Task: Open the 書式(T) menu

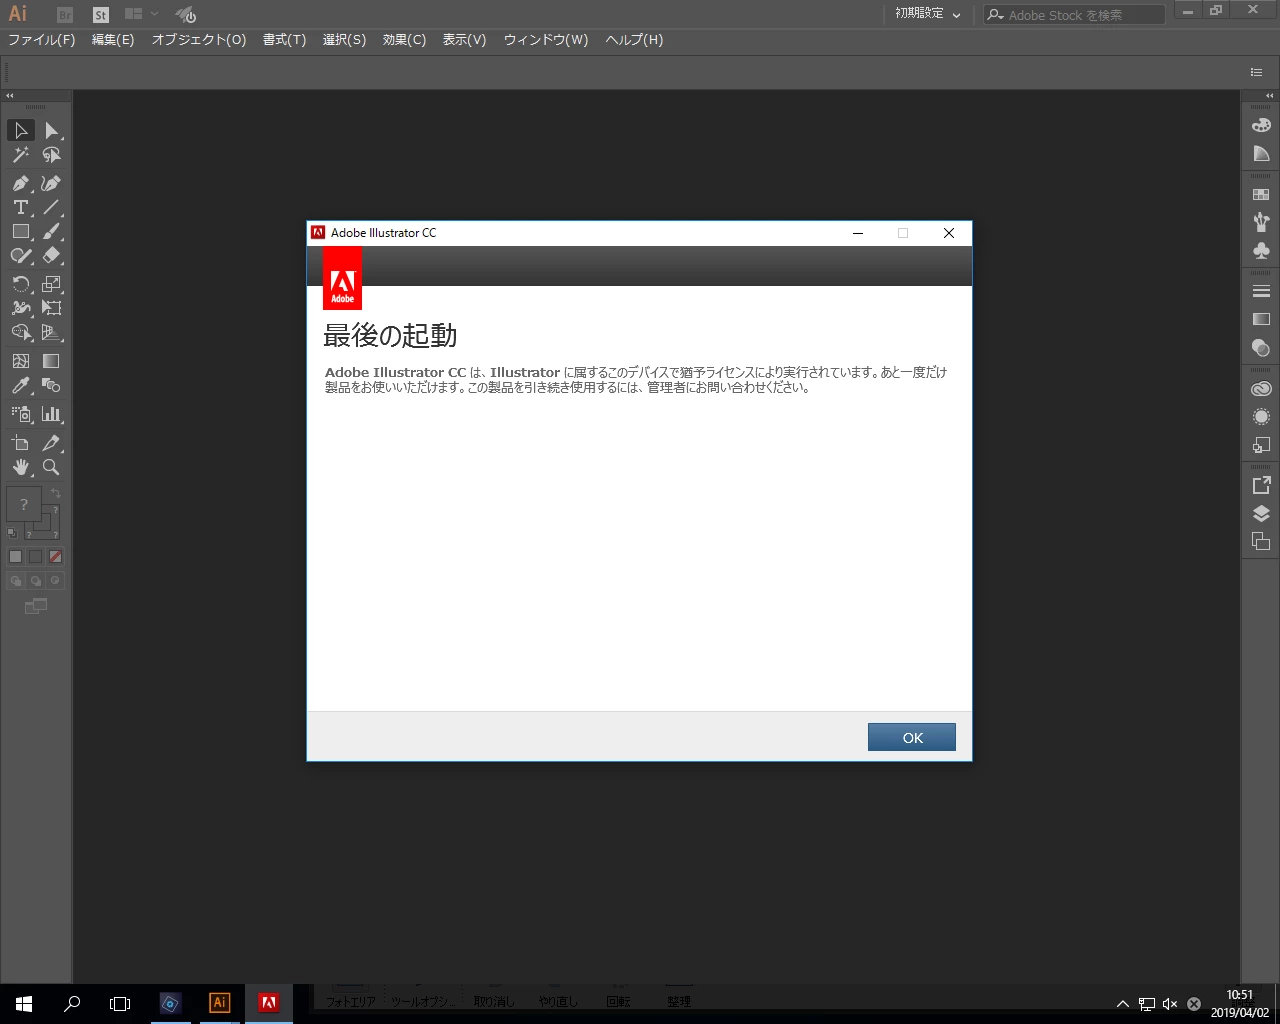Action: 284,40
